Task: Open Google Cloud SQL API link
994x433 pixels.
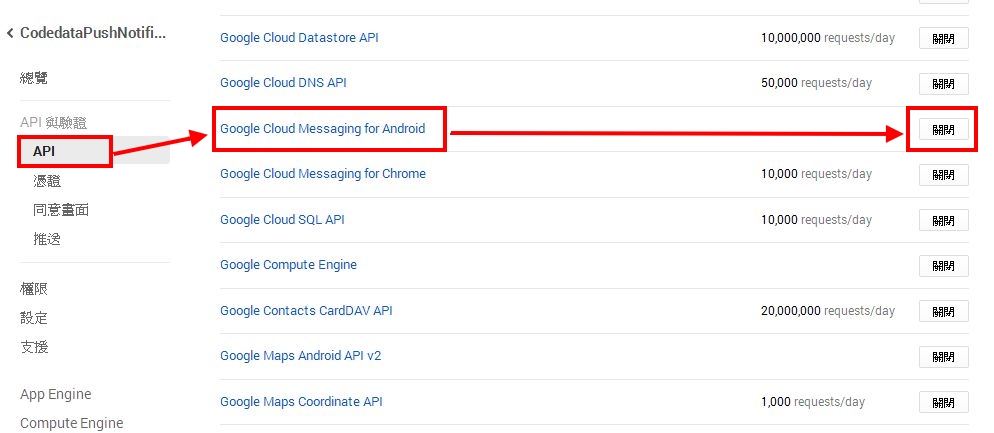Action: point(282,219)
